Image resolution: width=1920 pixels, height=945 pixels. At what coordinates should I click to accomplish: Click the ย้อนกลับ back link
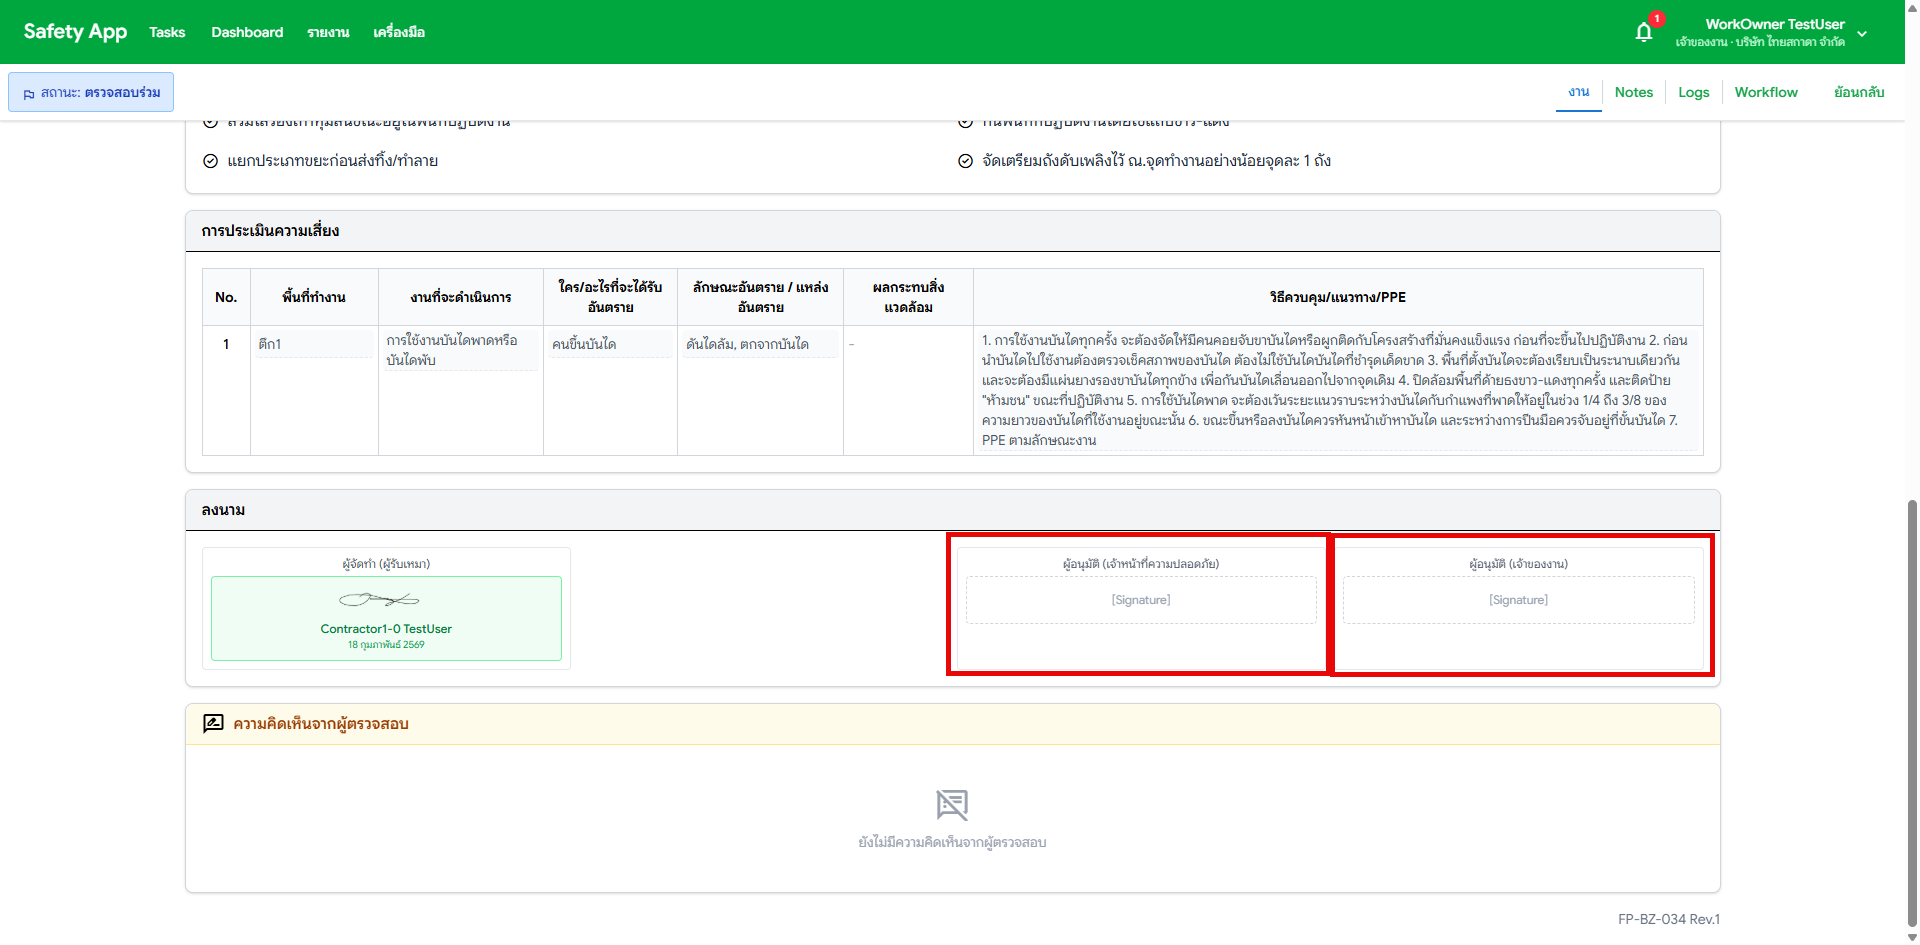point(1858,92)
